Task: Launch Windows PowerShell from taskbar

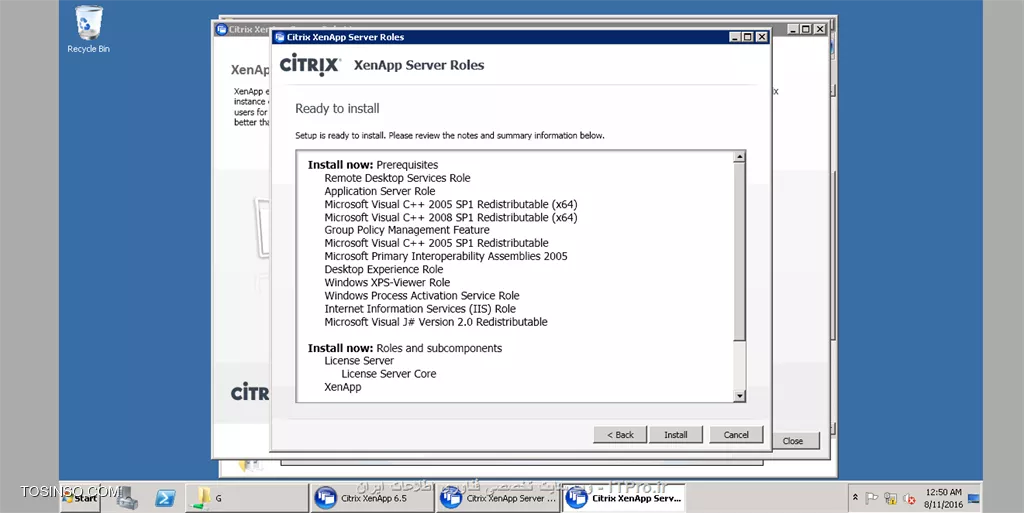Action: 165,499
